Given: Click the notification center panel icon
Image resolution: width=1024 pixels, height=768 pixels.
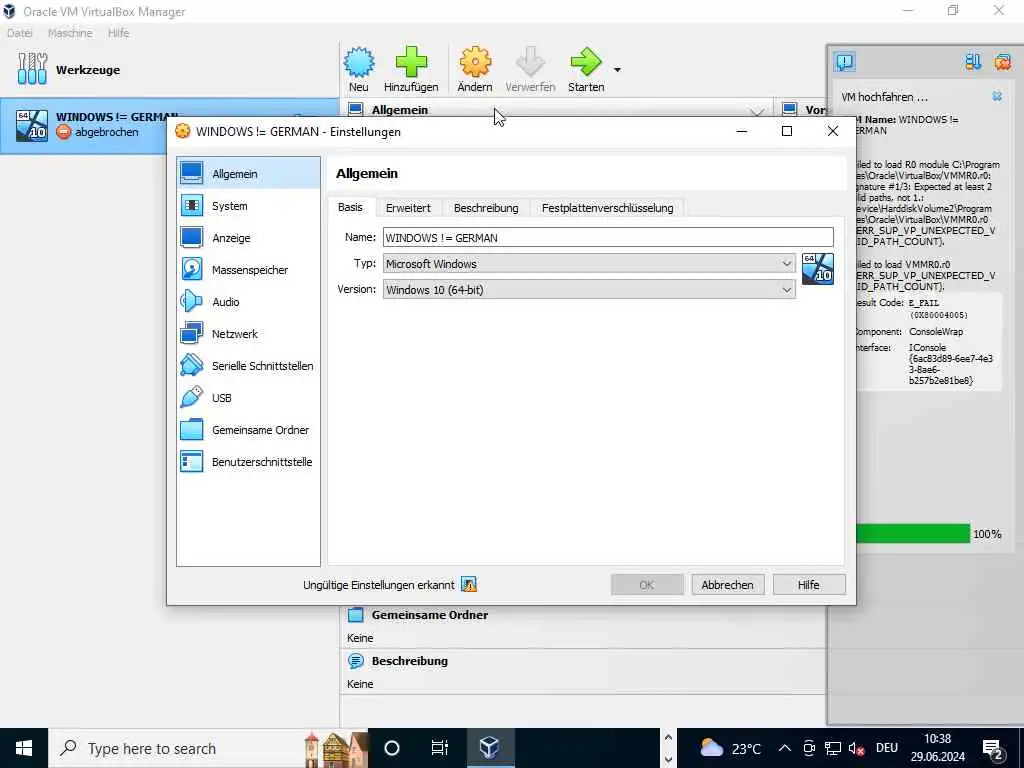Looking at the screenshot, I should coord(844,62).
